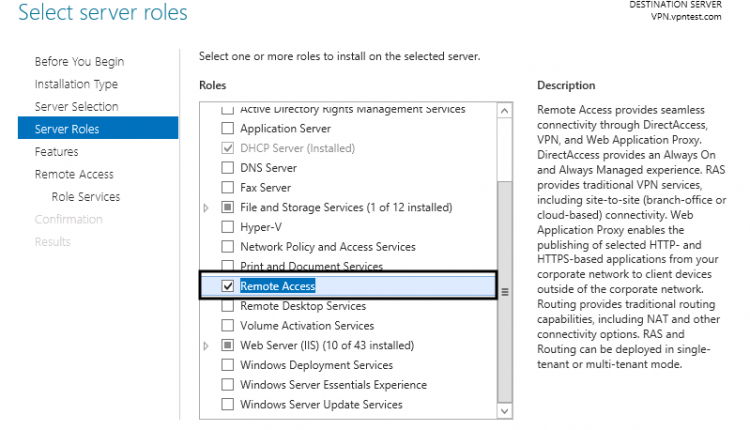
Task: Tick Windows Deployment Services checkbox
Action: point(227,365)
